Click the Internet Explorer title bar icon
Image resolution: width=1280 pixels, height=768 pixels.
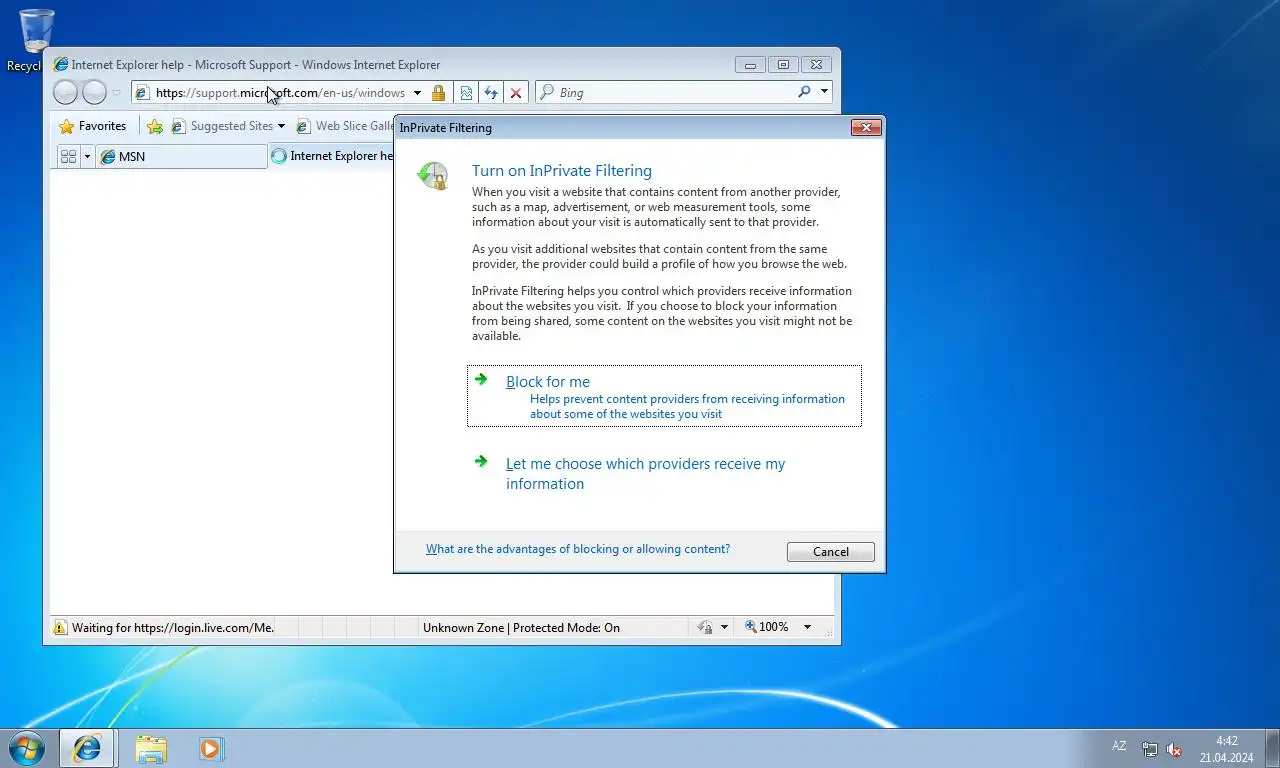click(60, 65)
